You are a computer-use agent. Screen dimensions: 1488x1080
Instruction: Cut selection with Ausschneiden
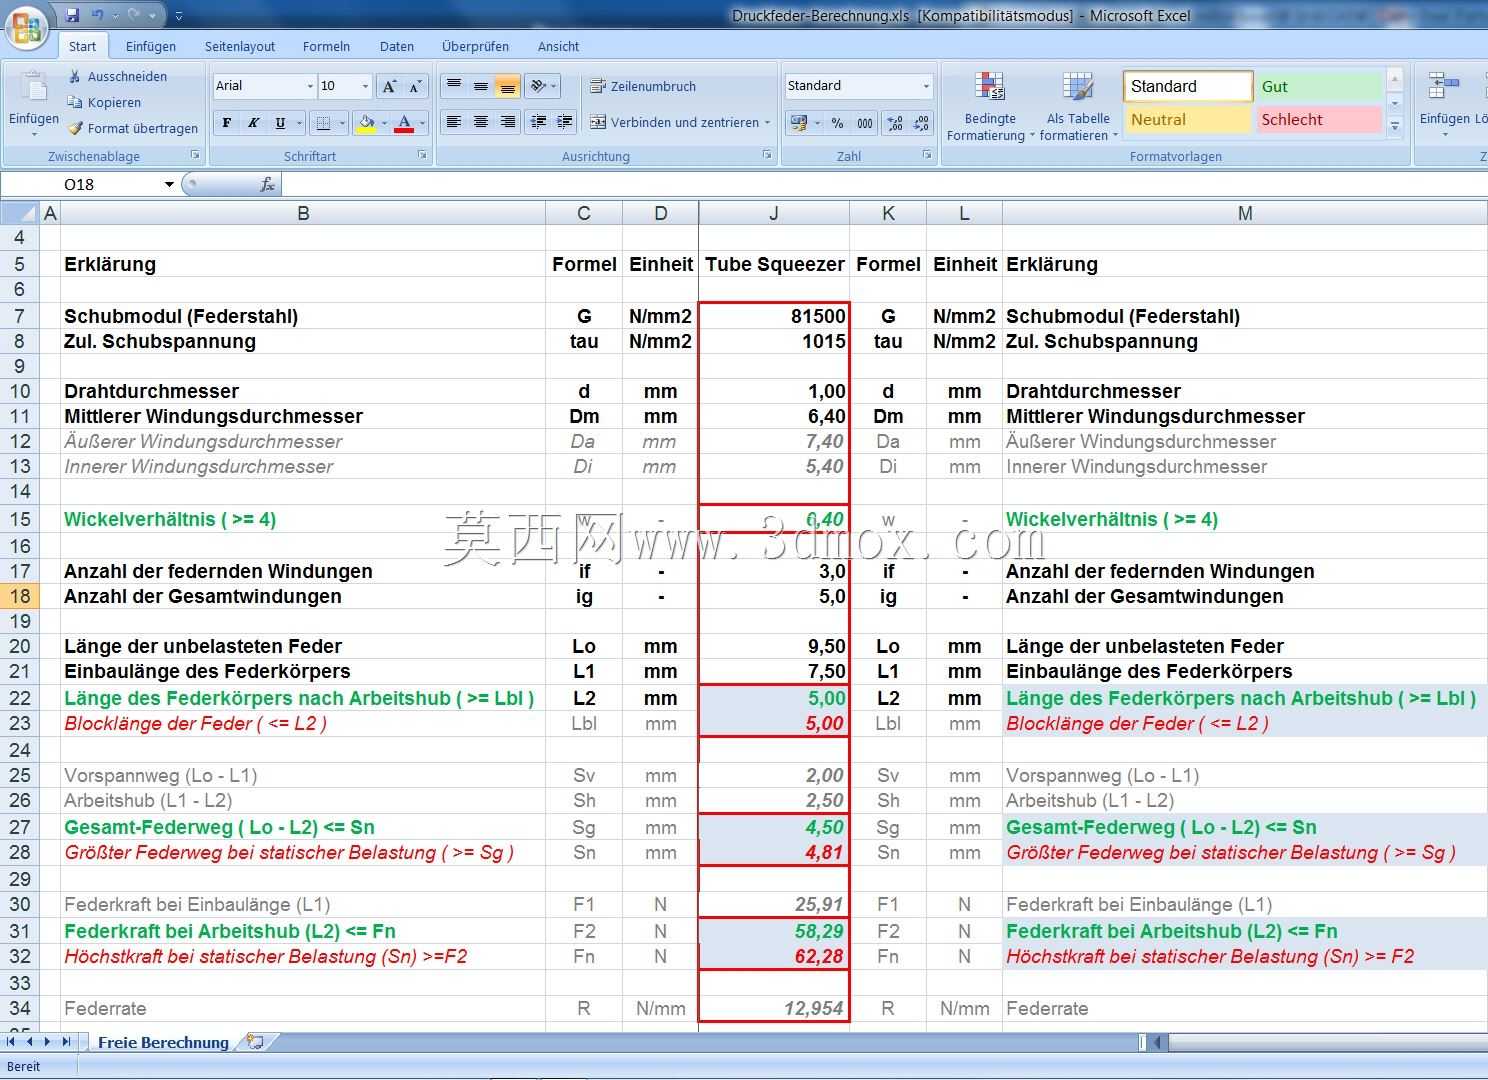117,76
